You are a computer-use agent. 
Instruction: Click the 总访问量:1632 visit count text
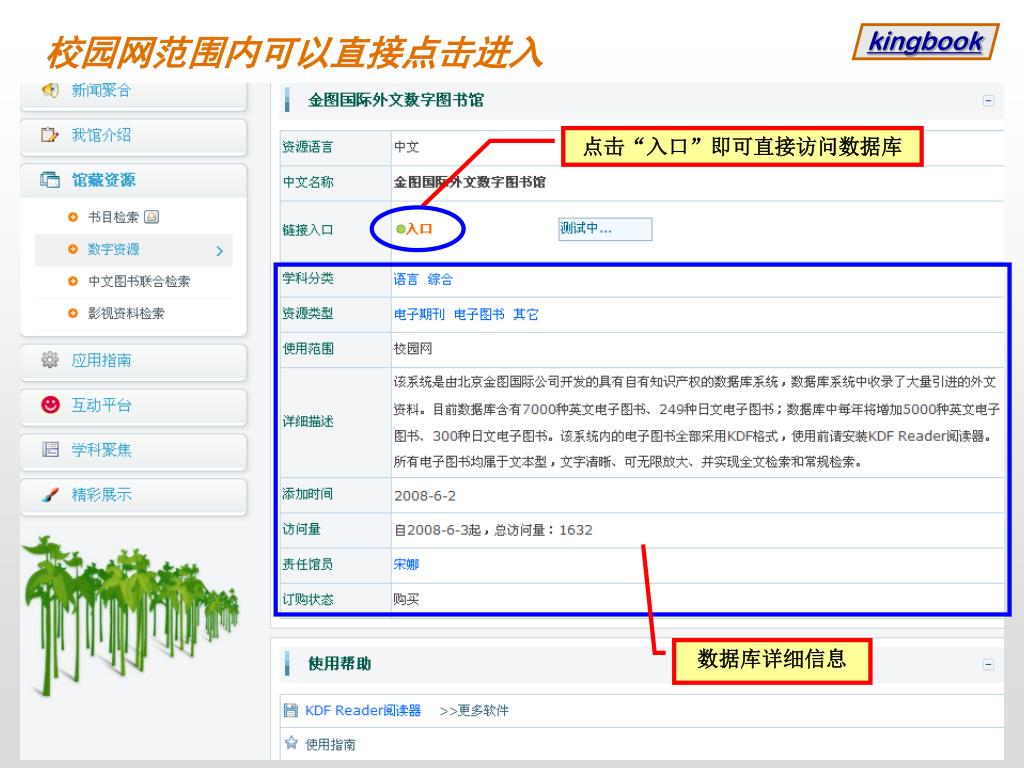543,530
